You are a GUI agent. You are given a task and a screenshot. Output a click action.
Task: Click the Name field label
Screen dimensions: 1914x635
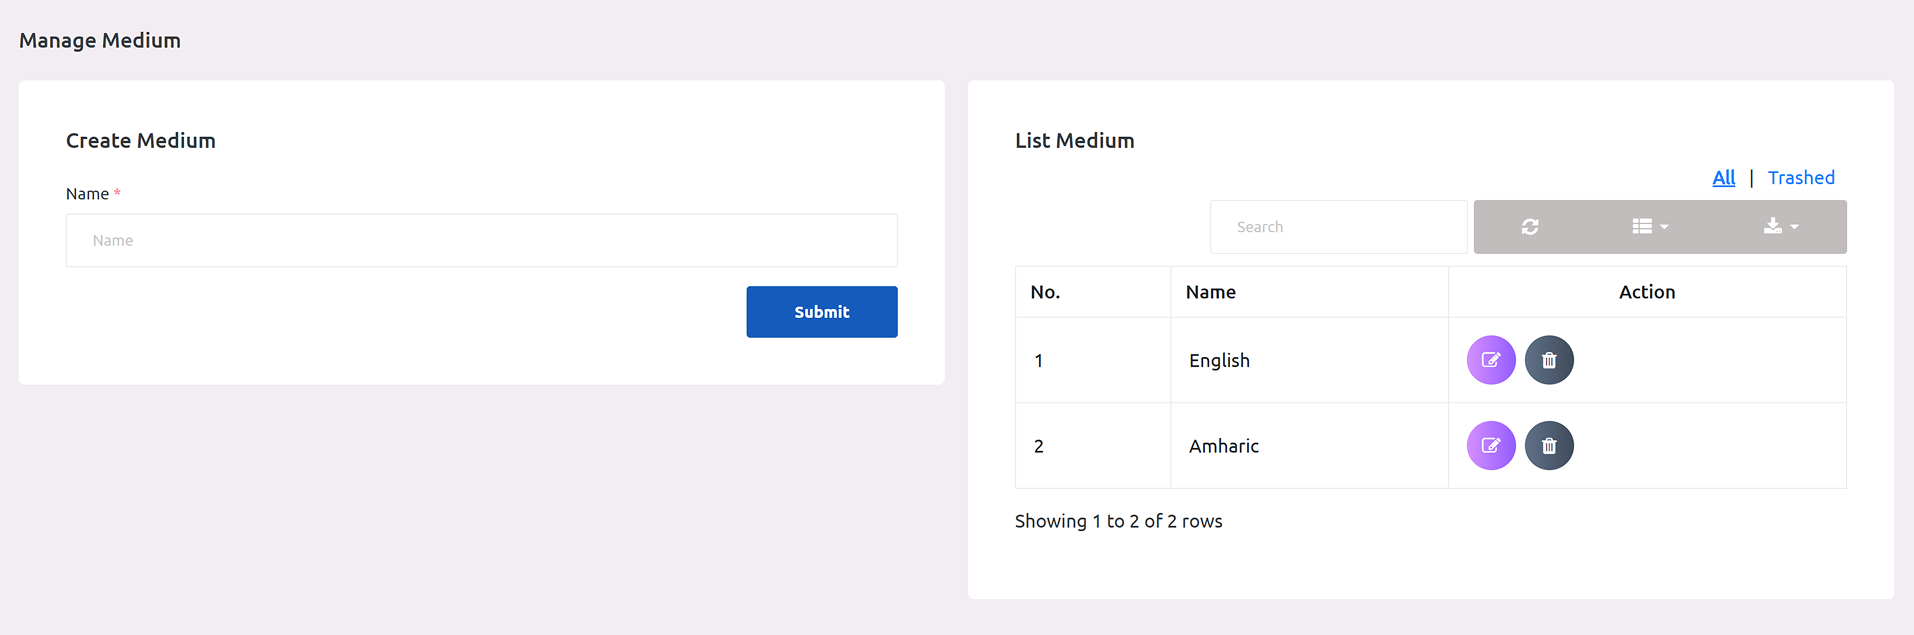pyautogui.click(x=87, y=194)
